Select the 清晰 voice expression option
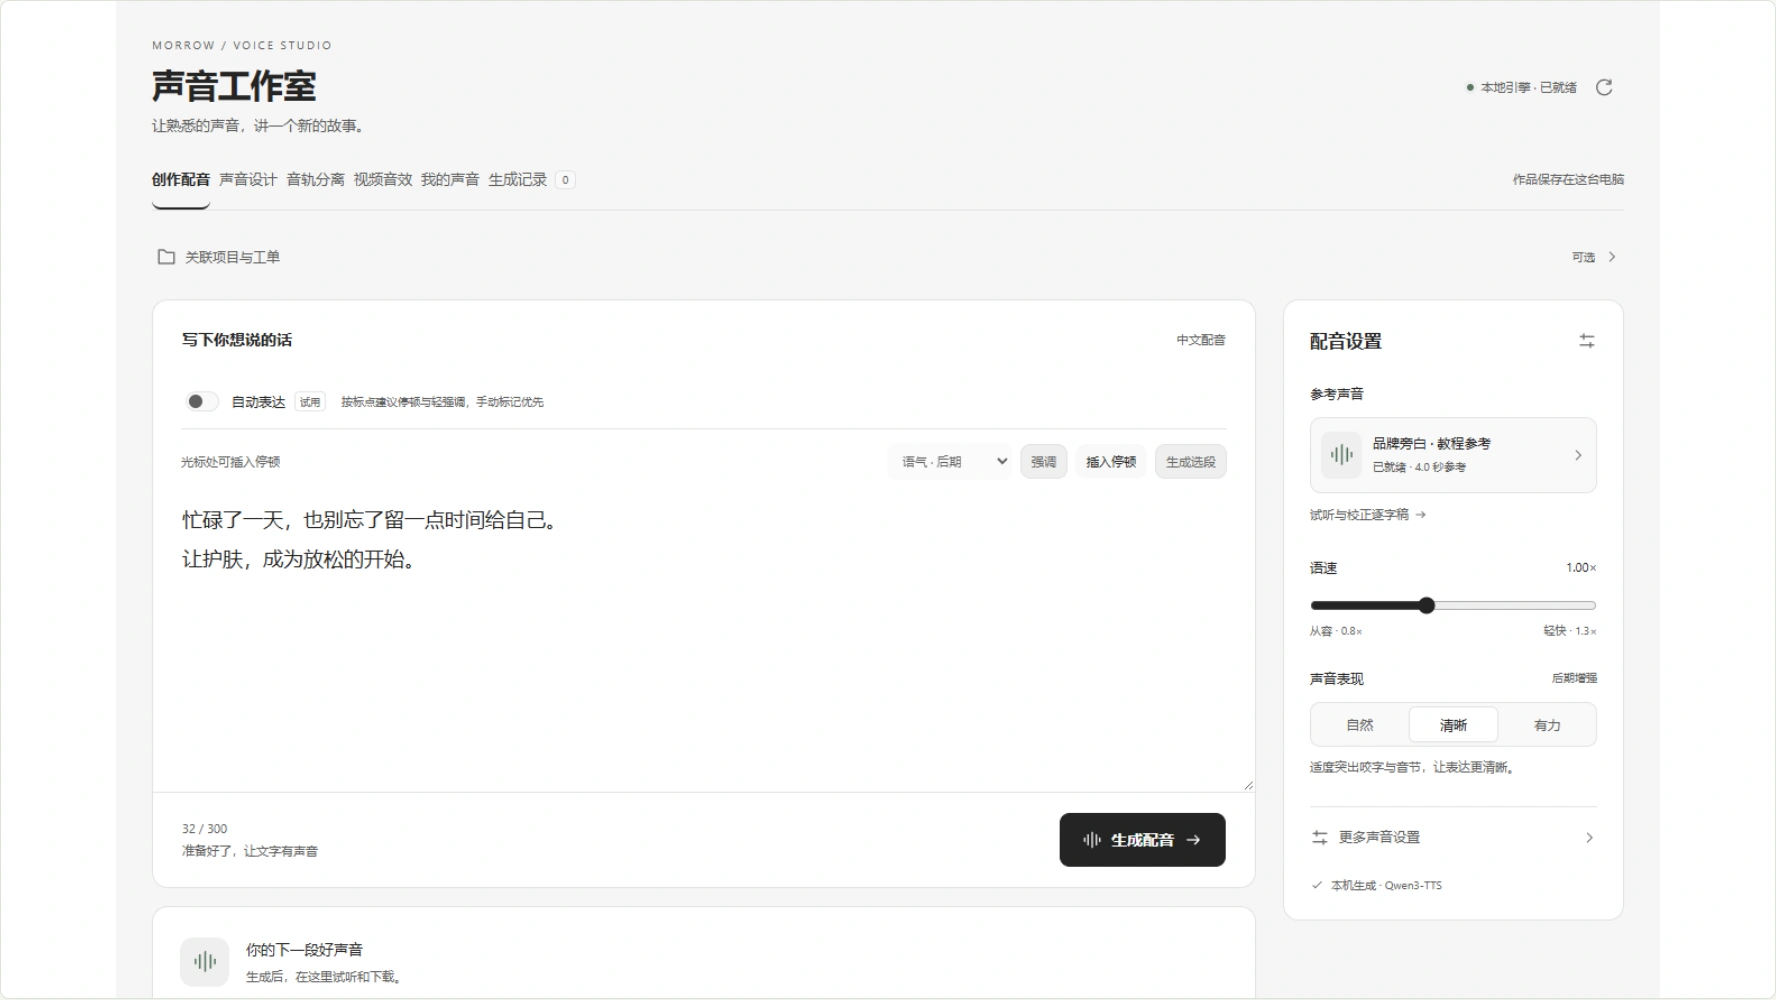Image resolution: width=1776 pixels, height=1000 pixels. [x=1453, y=725]
